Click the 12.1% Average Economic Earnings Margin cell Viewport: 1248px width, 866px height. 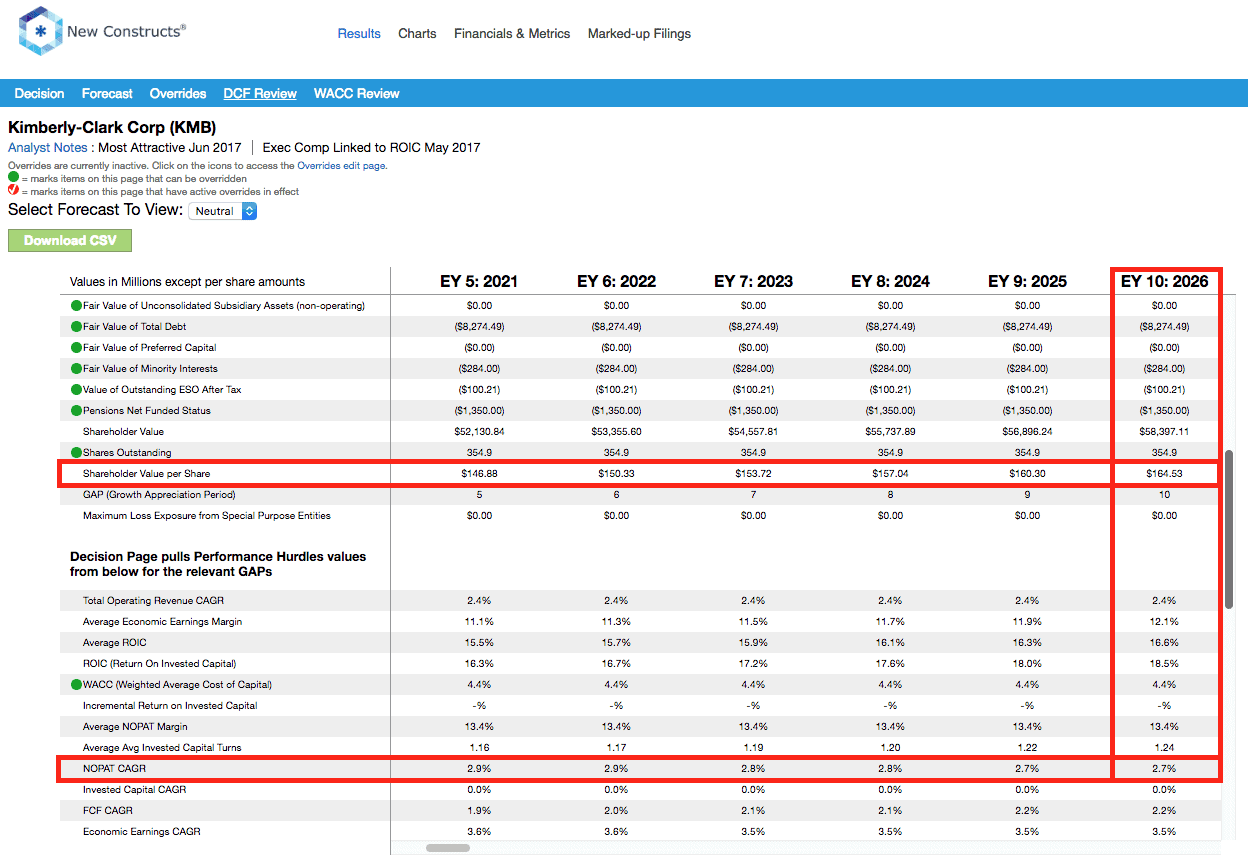pyautogui.click(x=1164, y=622)
